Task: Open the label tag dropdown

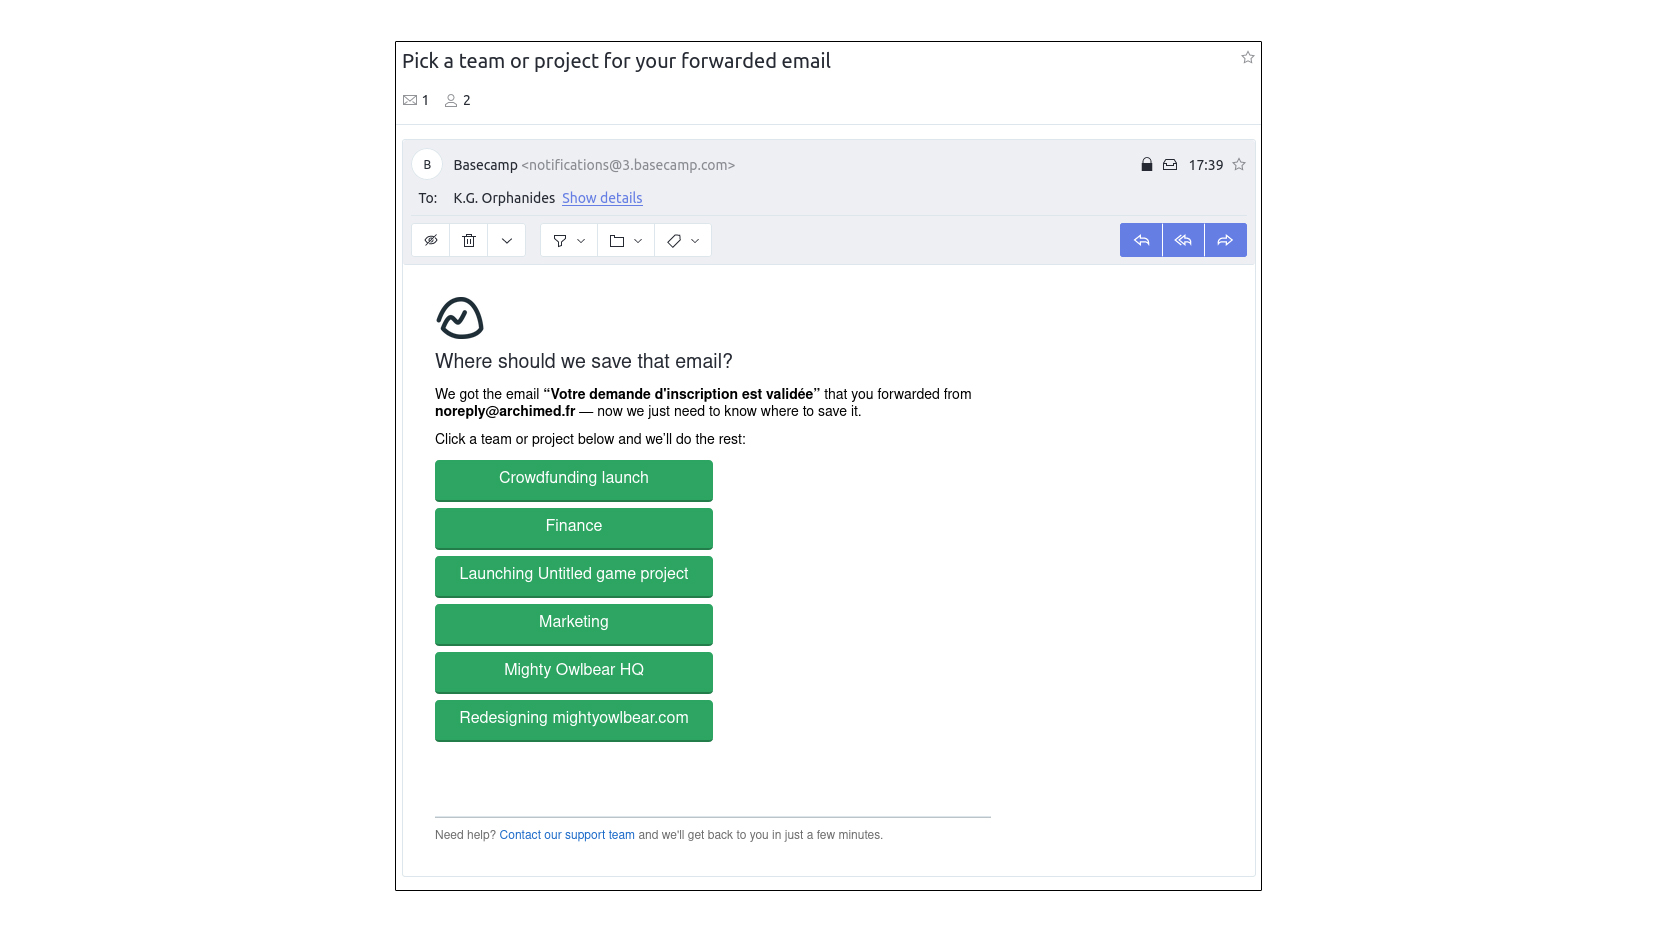Action: (x=683, y=240)
